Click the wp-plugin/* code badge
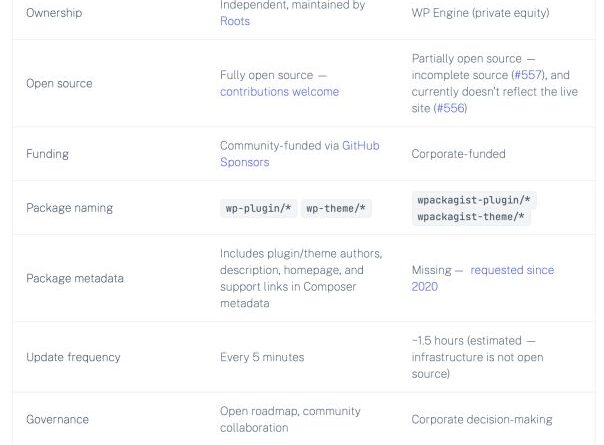The width and height of the screenshot is (604, 445). (257, 208)
